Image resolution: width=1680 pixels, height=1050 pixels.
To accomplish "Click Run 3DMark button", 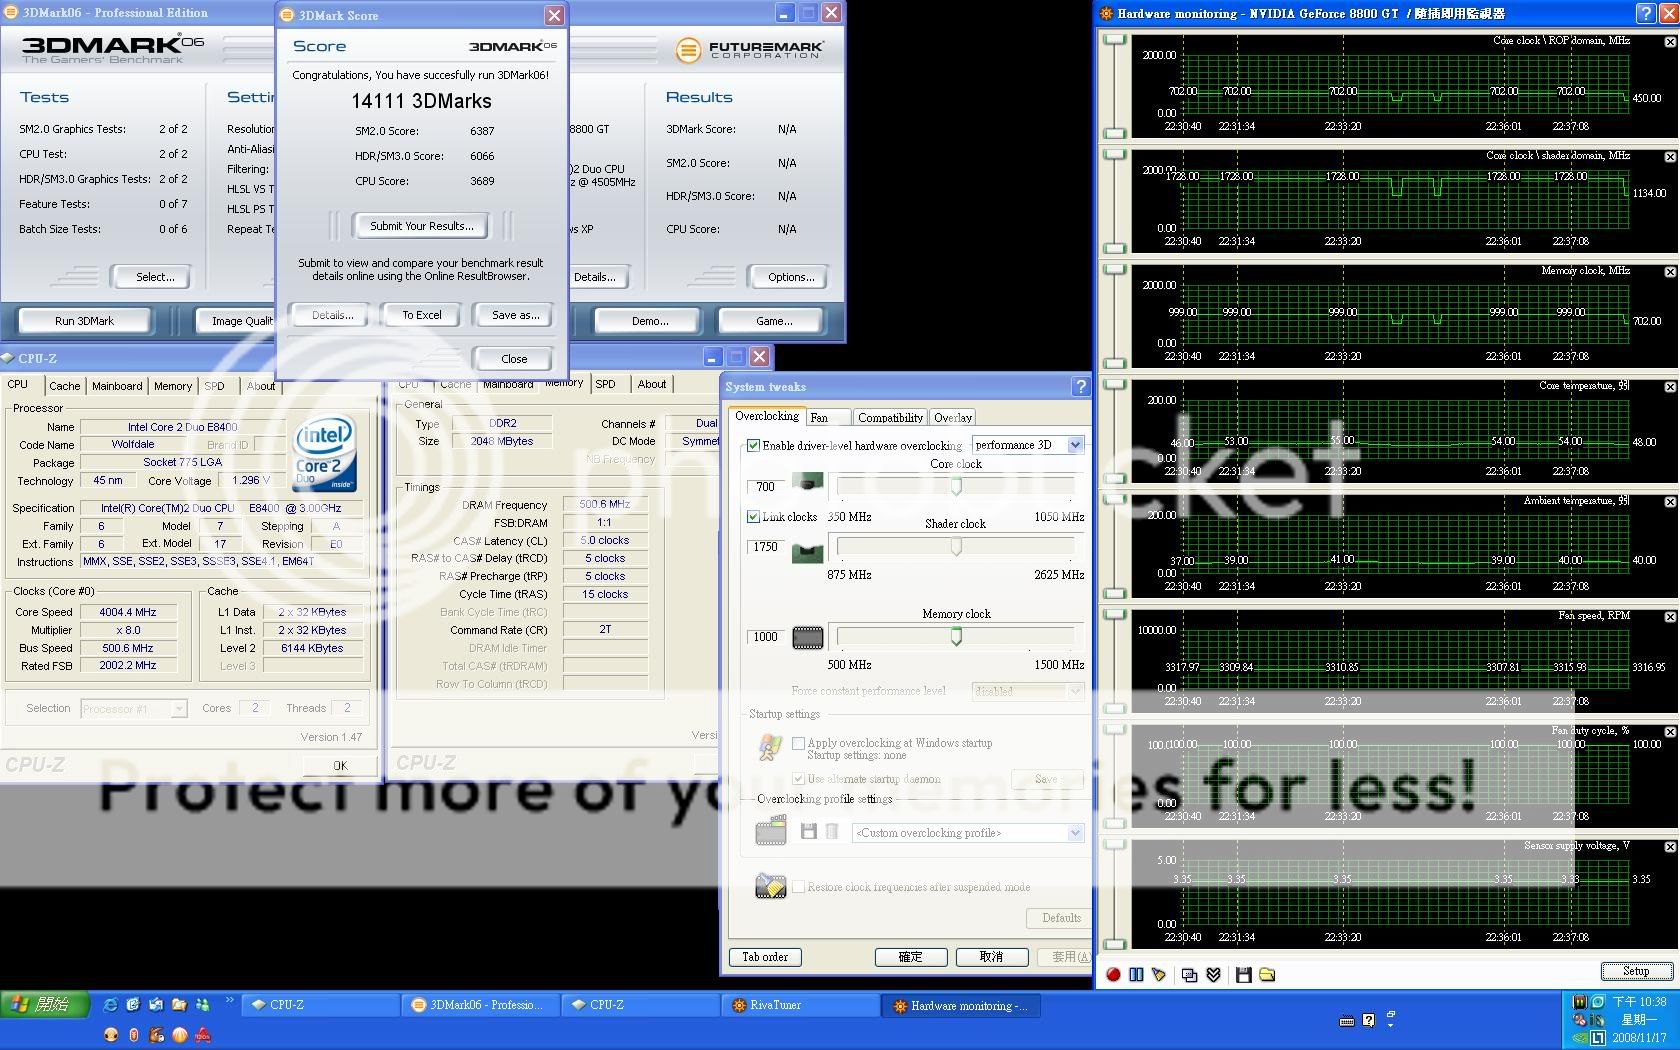I will pos(84,321).
